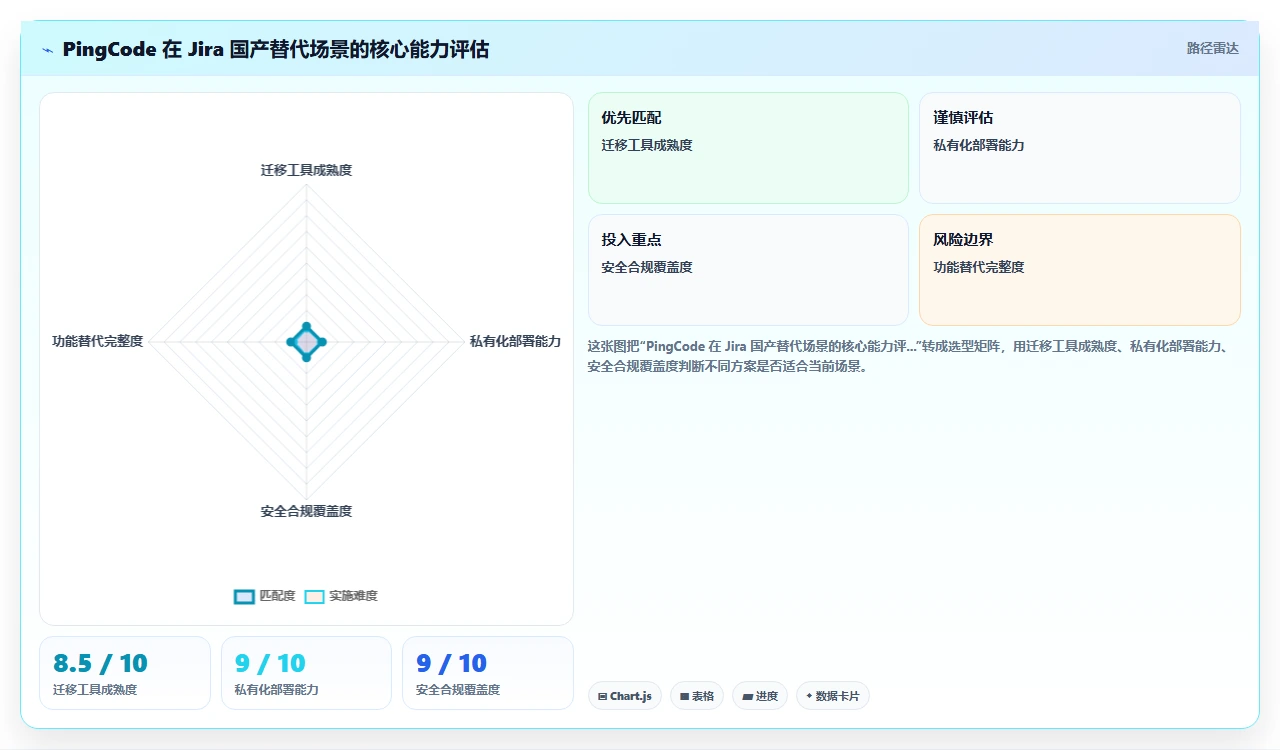The width and height of the screenshot is (1280, 750).
Task: Click the 匹配度 legend color box
Action: point(244,597)
